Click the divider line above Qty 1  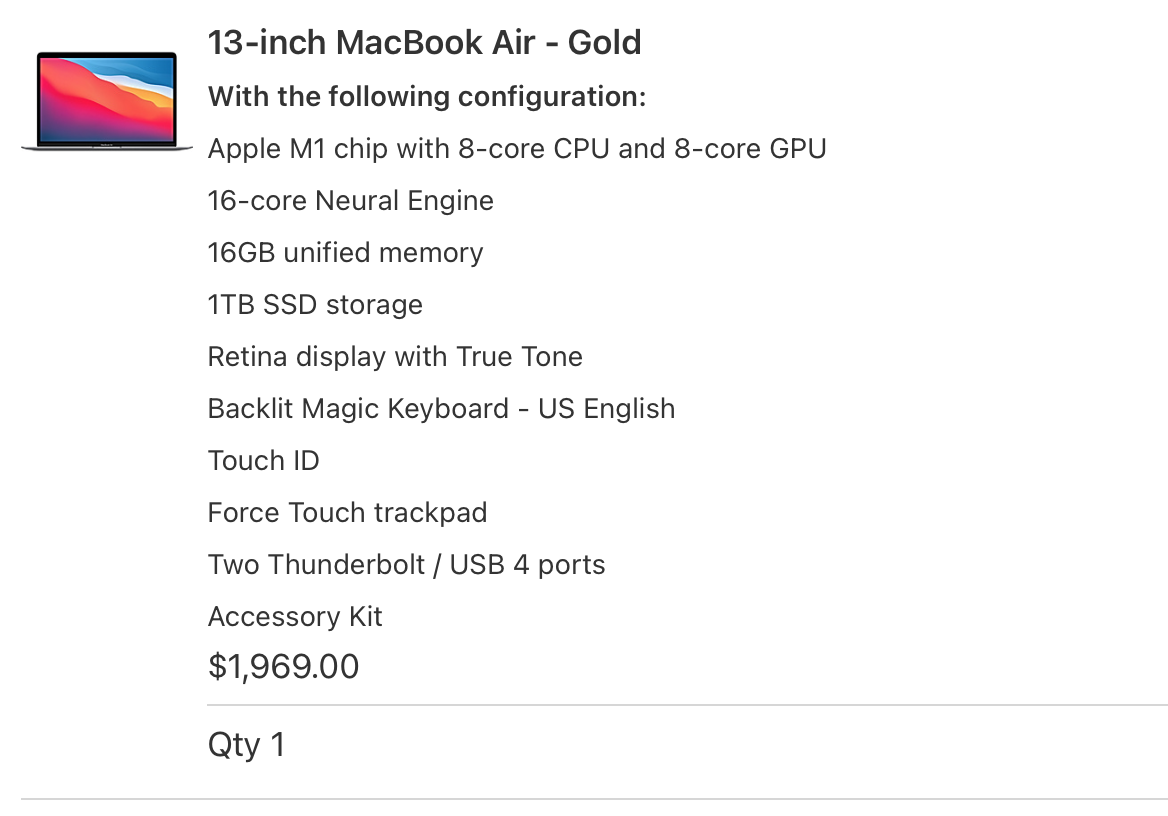(688, 704)
